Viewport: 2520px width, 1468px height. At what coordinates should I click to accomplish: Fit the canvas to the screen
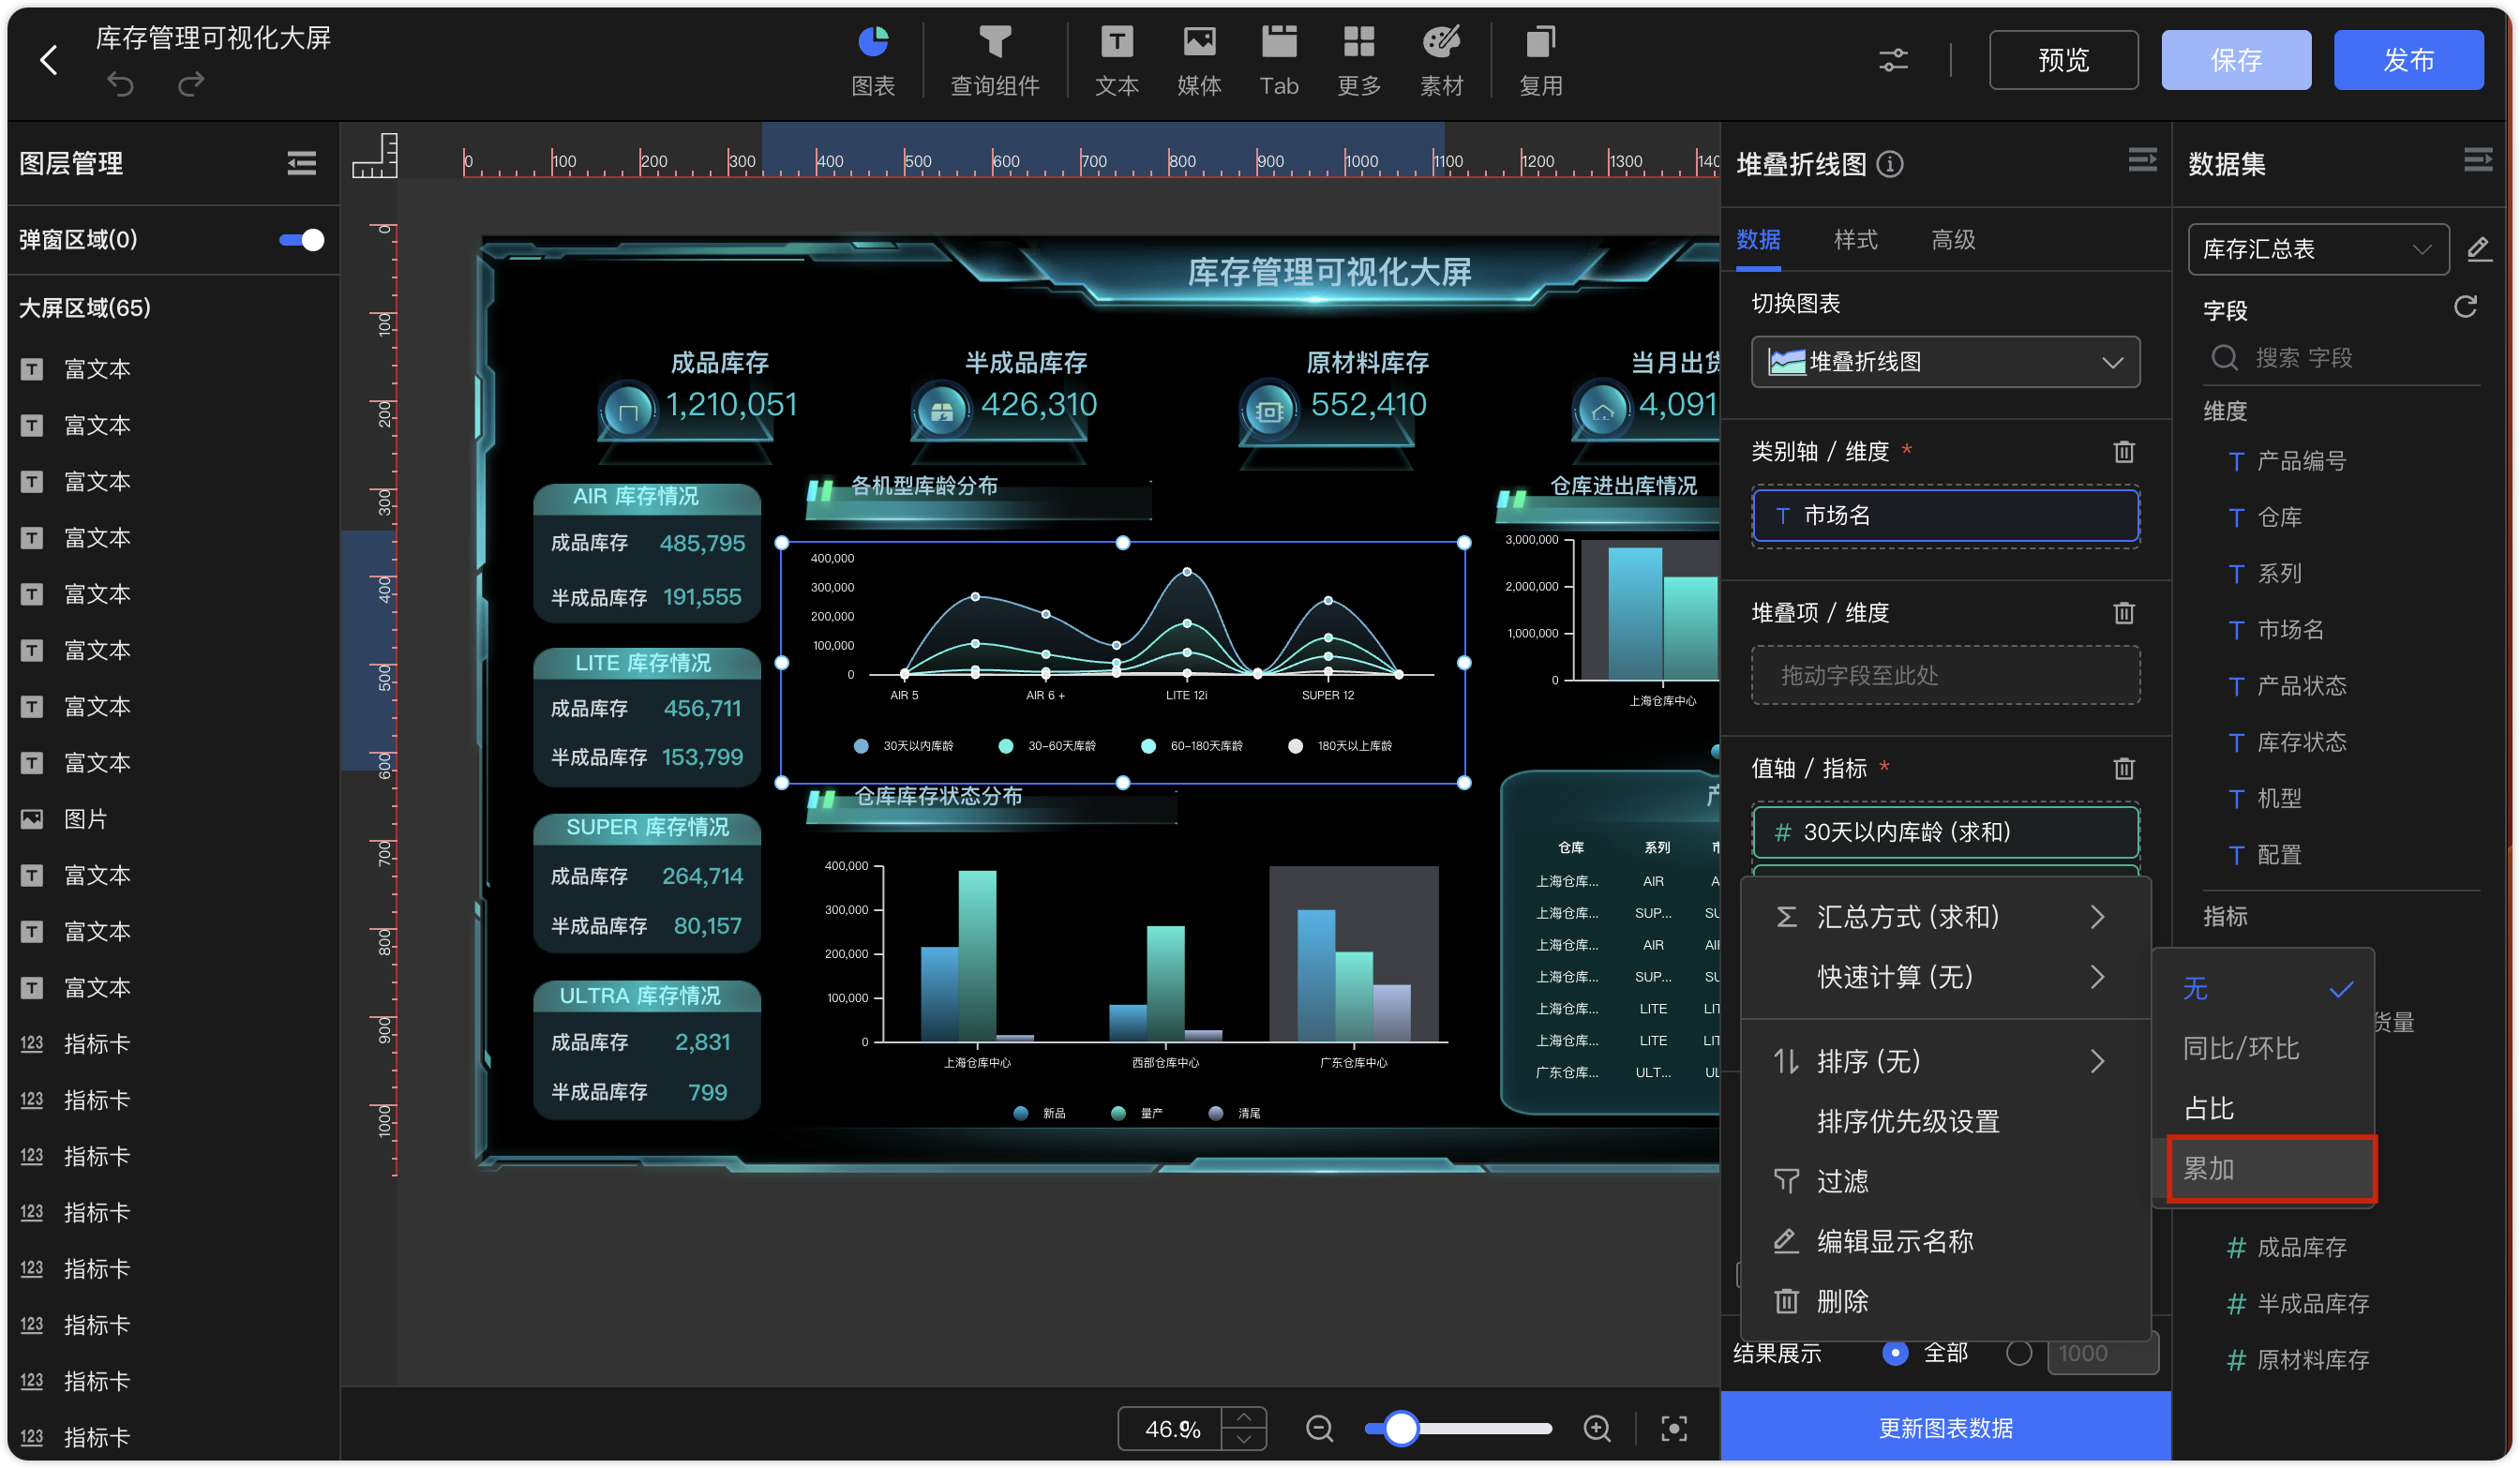(x=1673, y=1429)
